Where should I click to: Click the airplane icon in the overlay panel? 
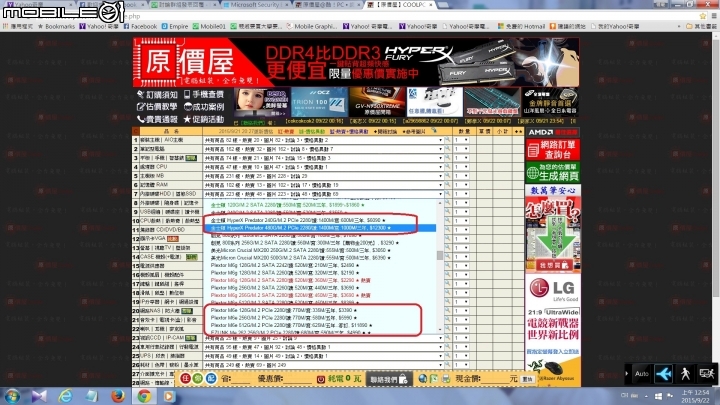click(664, 374)
